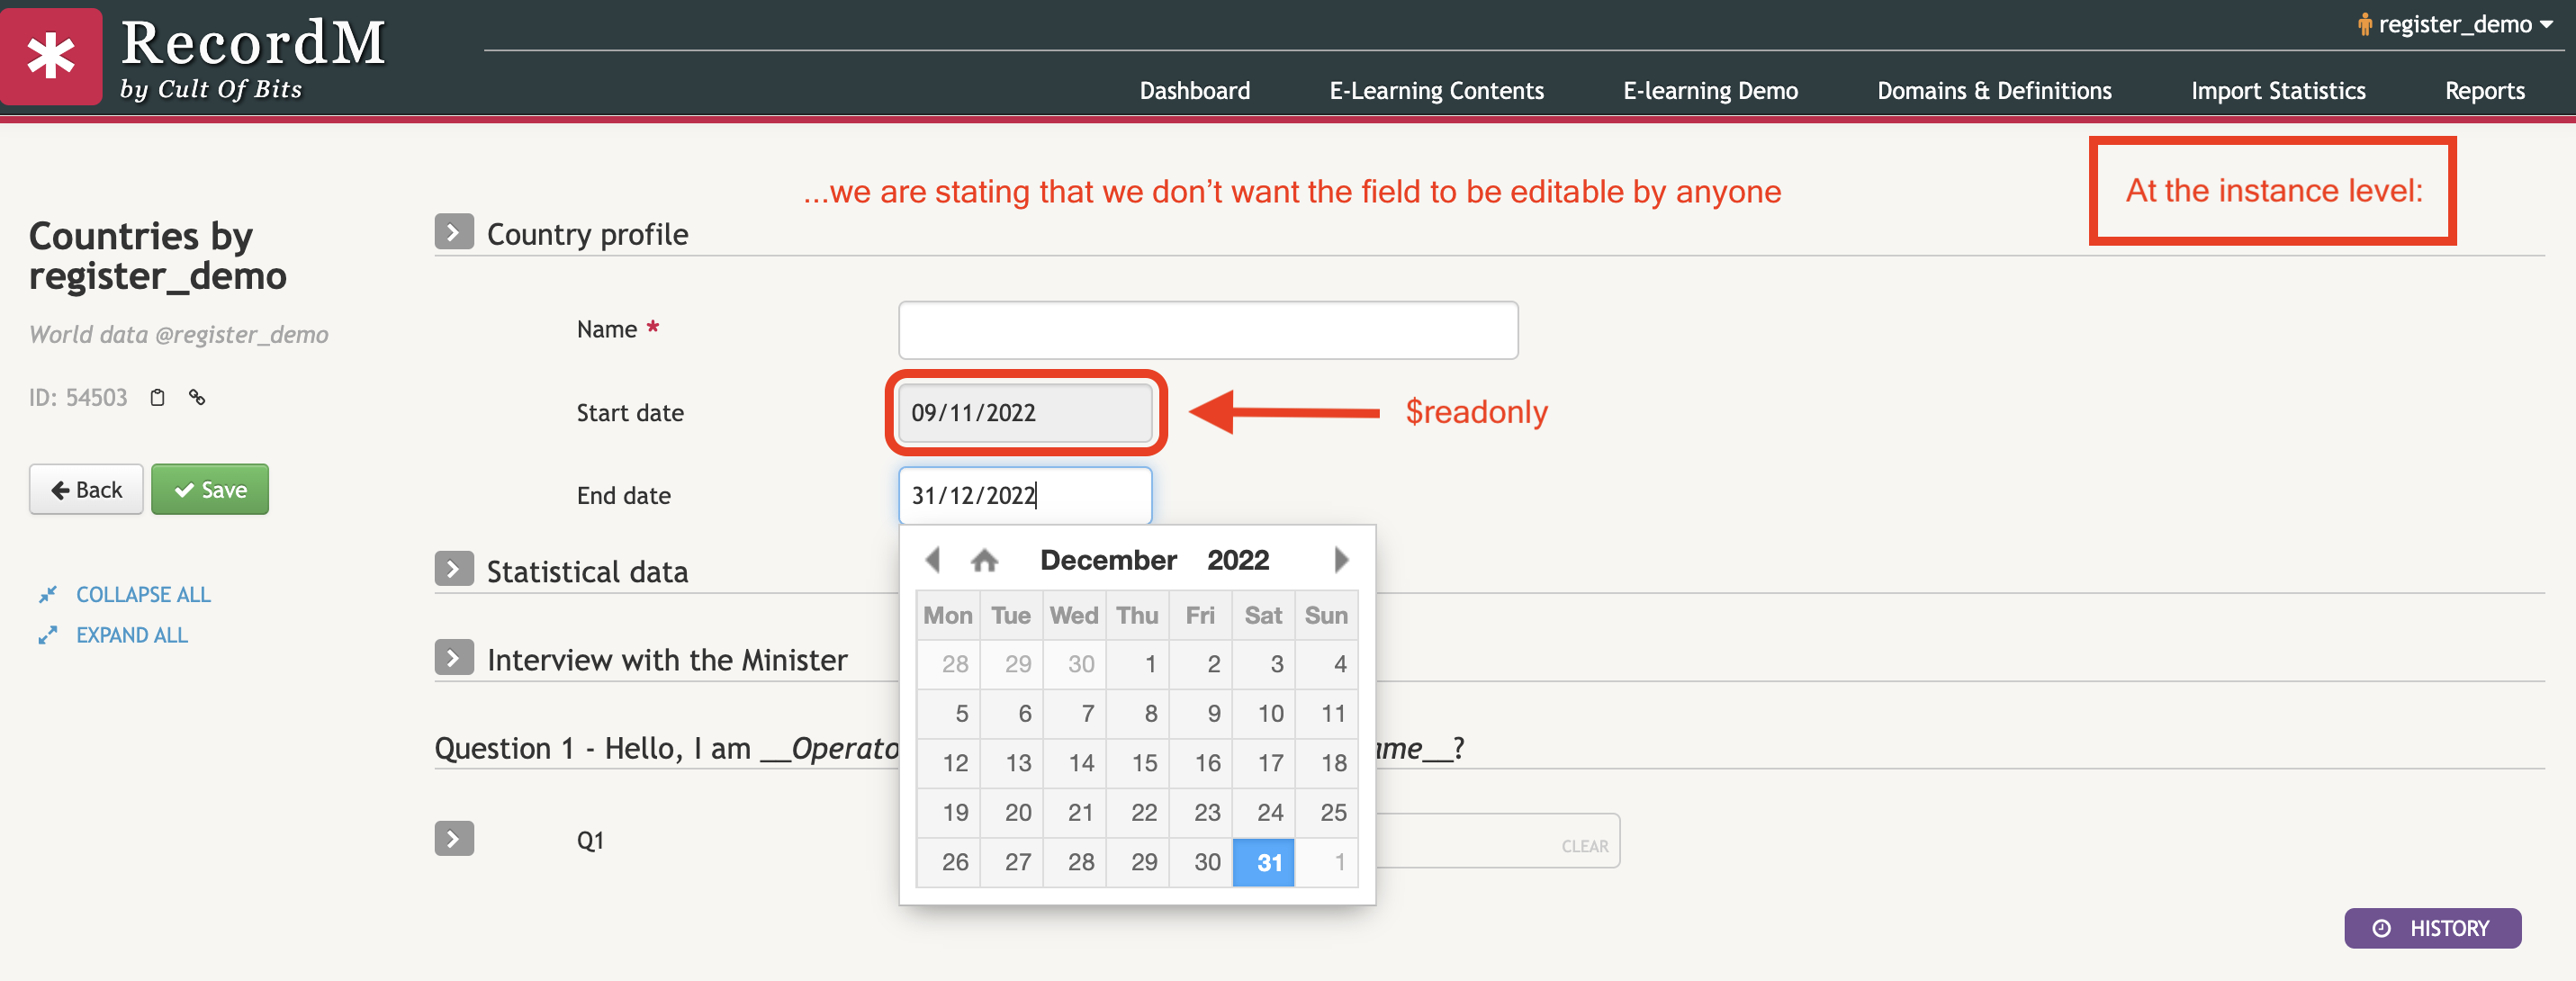Click the user icon beside register_demo
The height and width of the screenshot is (981, 2576).
click(2366, 23)
